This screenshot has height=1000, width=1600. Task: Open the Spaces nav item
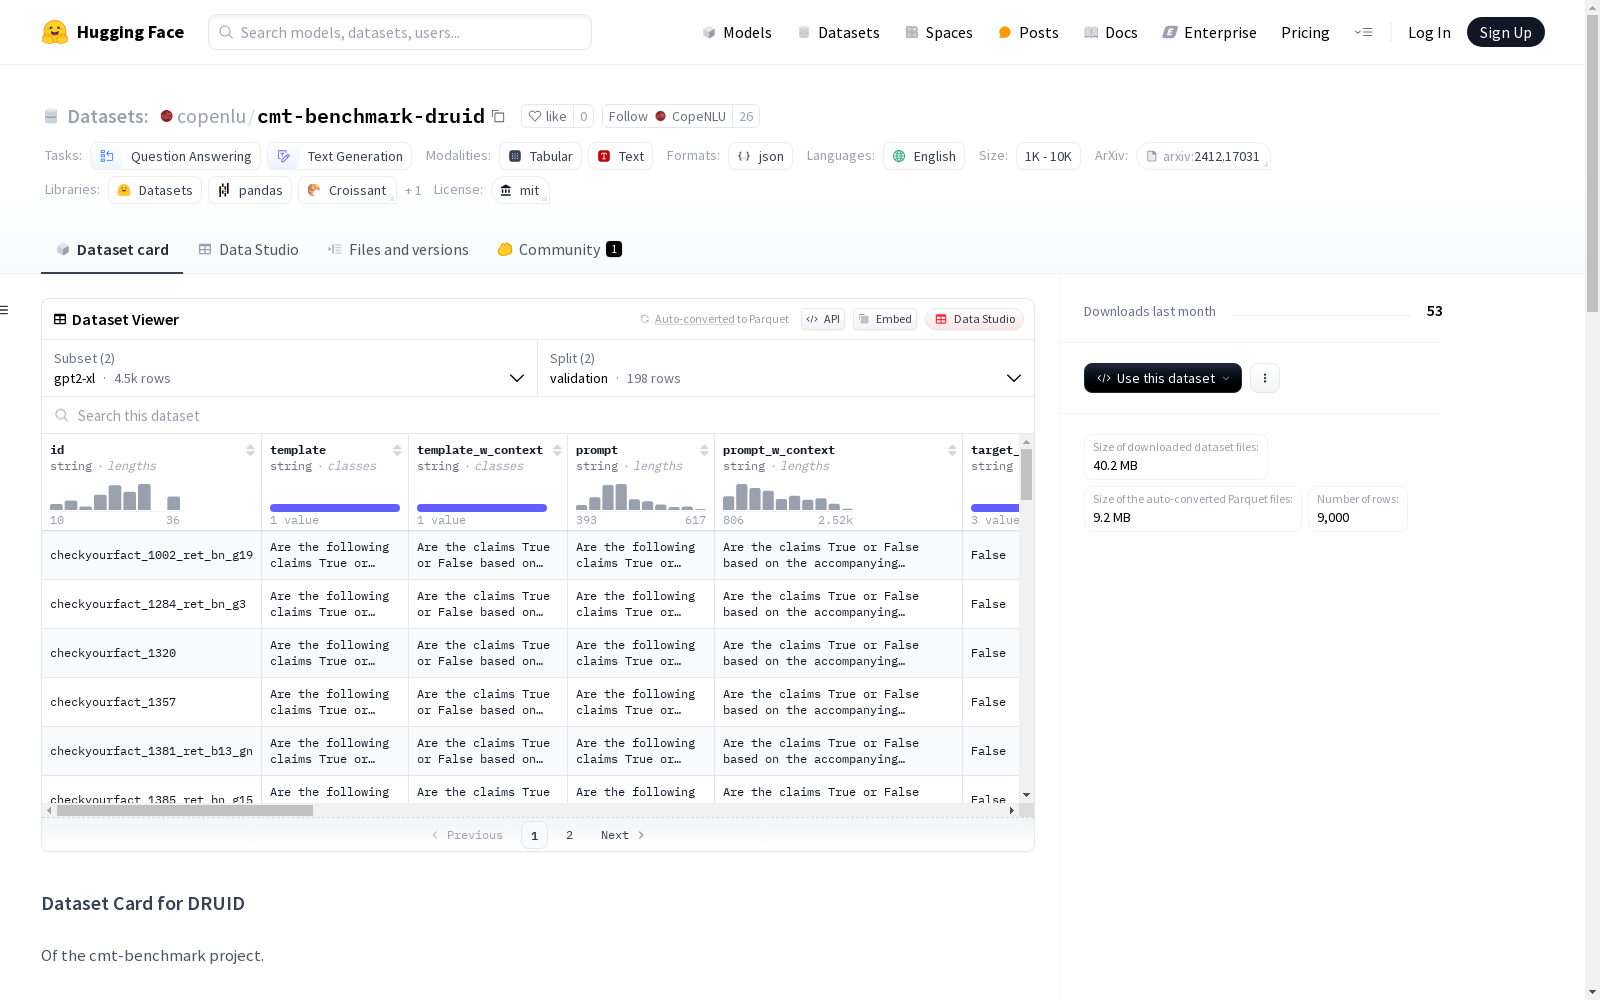click(939, 32)
